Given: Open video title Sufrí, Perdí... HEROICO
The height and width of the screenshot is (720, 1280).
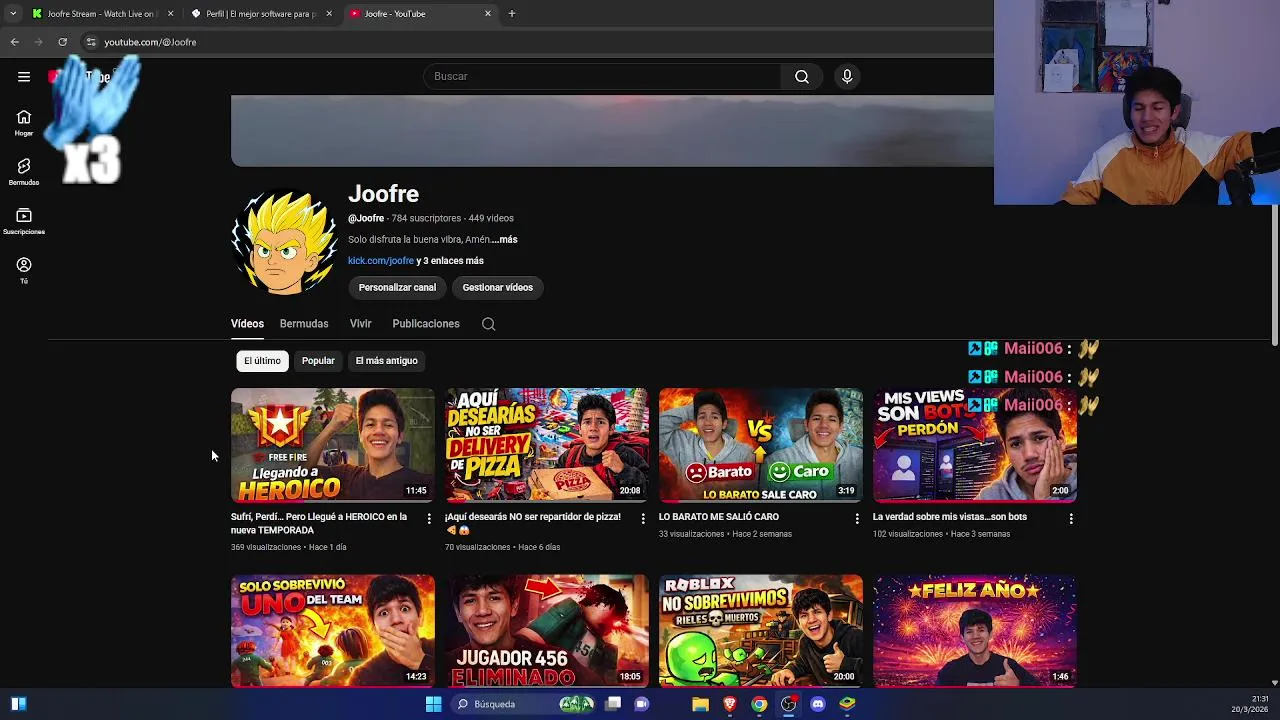Looking at the screenshot, I should click(319, 524).
